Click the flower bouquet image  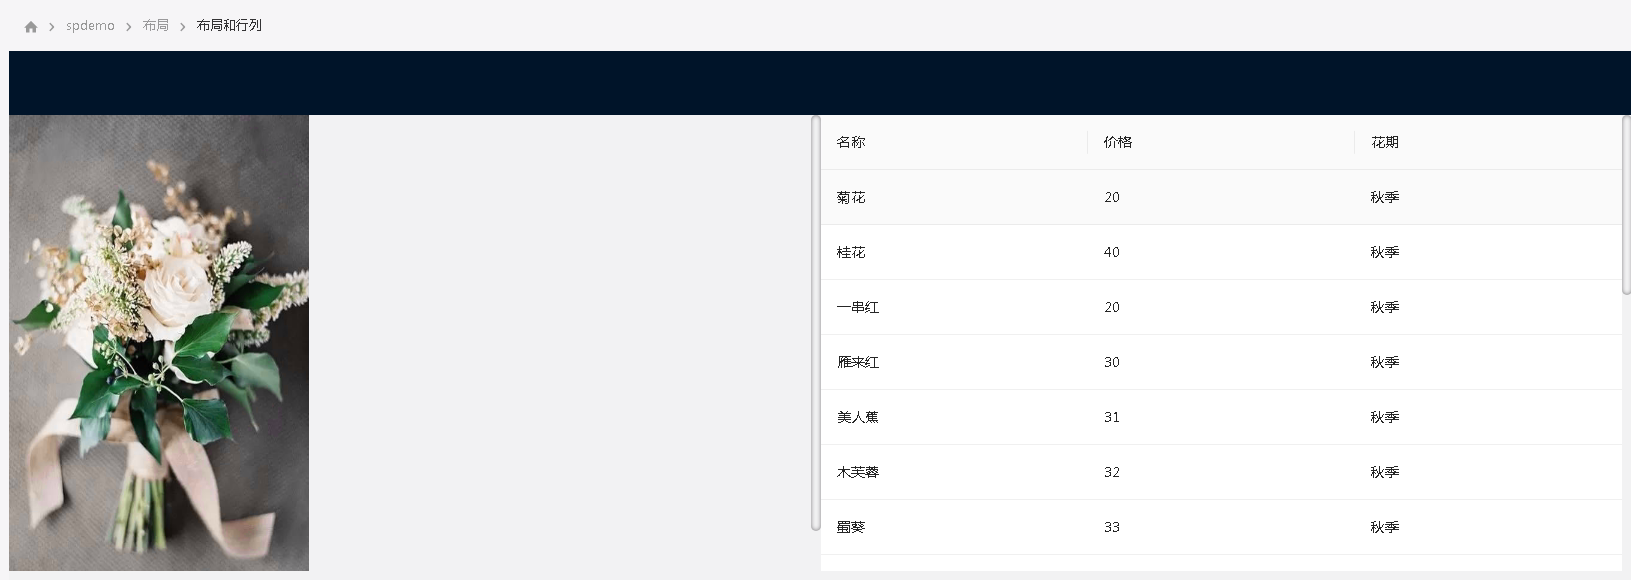159,343
